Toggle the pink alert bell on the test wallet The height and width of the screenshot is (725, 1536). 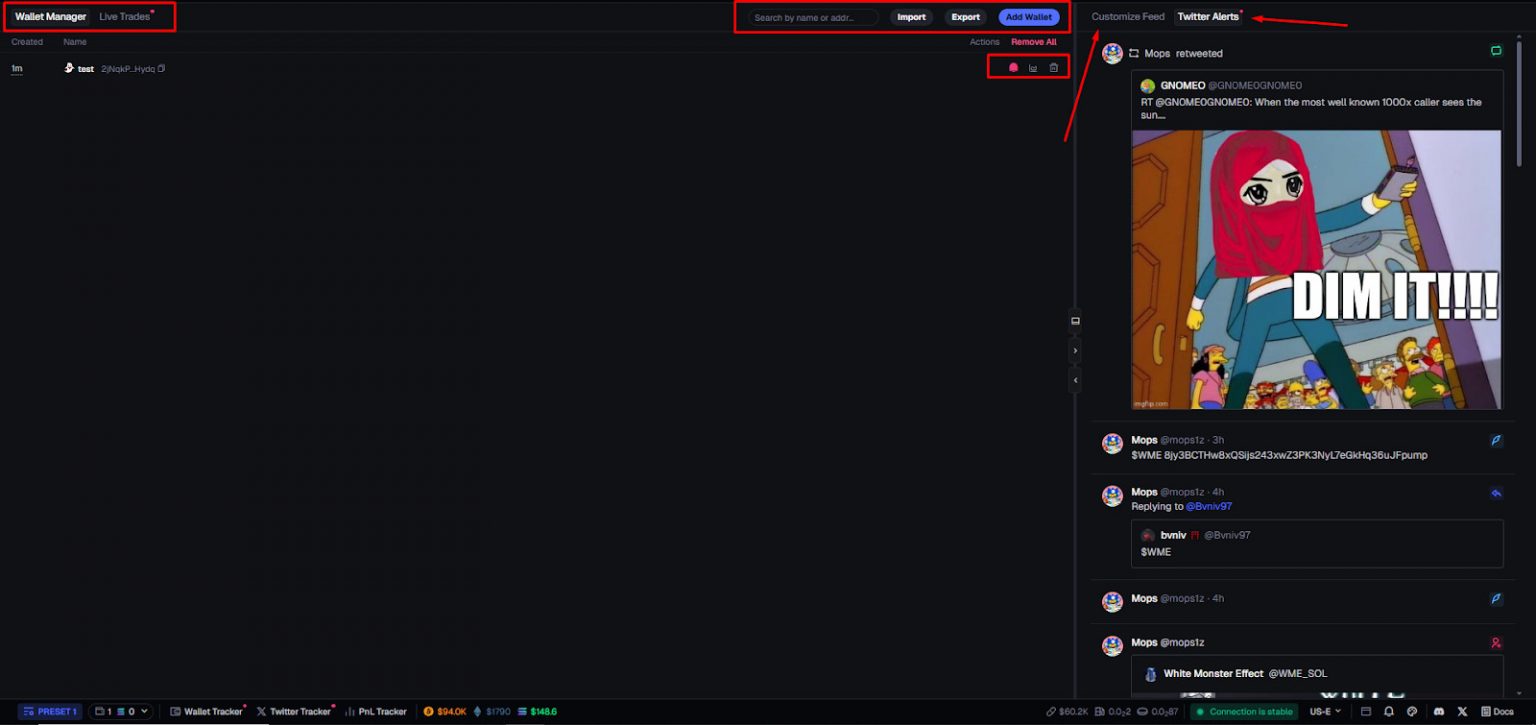click(1013, 67)
